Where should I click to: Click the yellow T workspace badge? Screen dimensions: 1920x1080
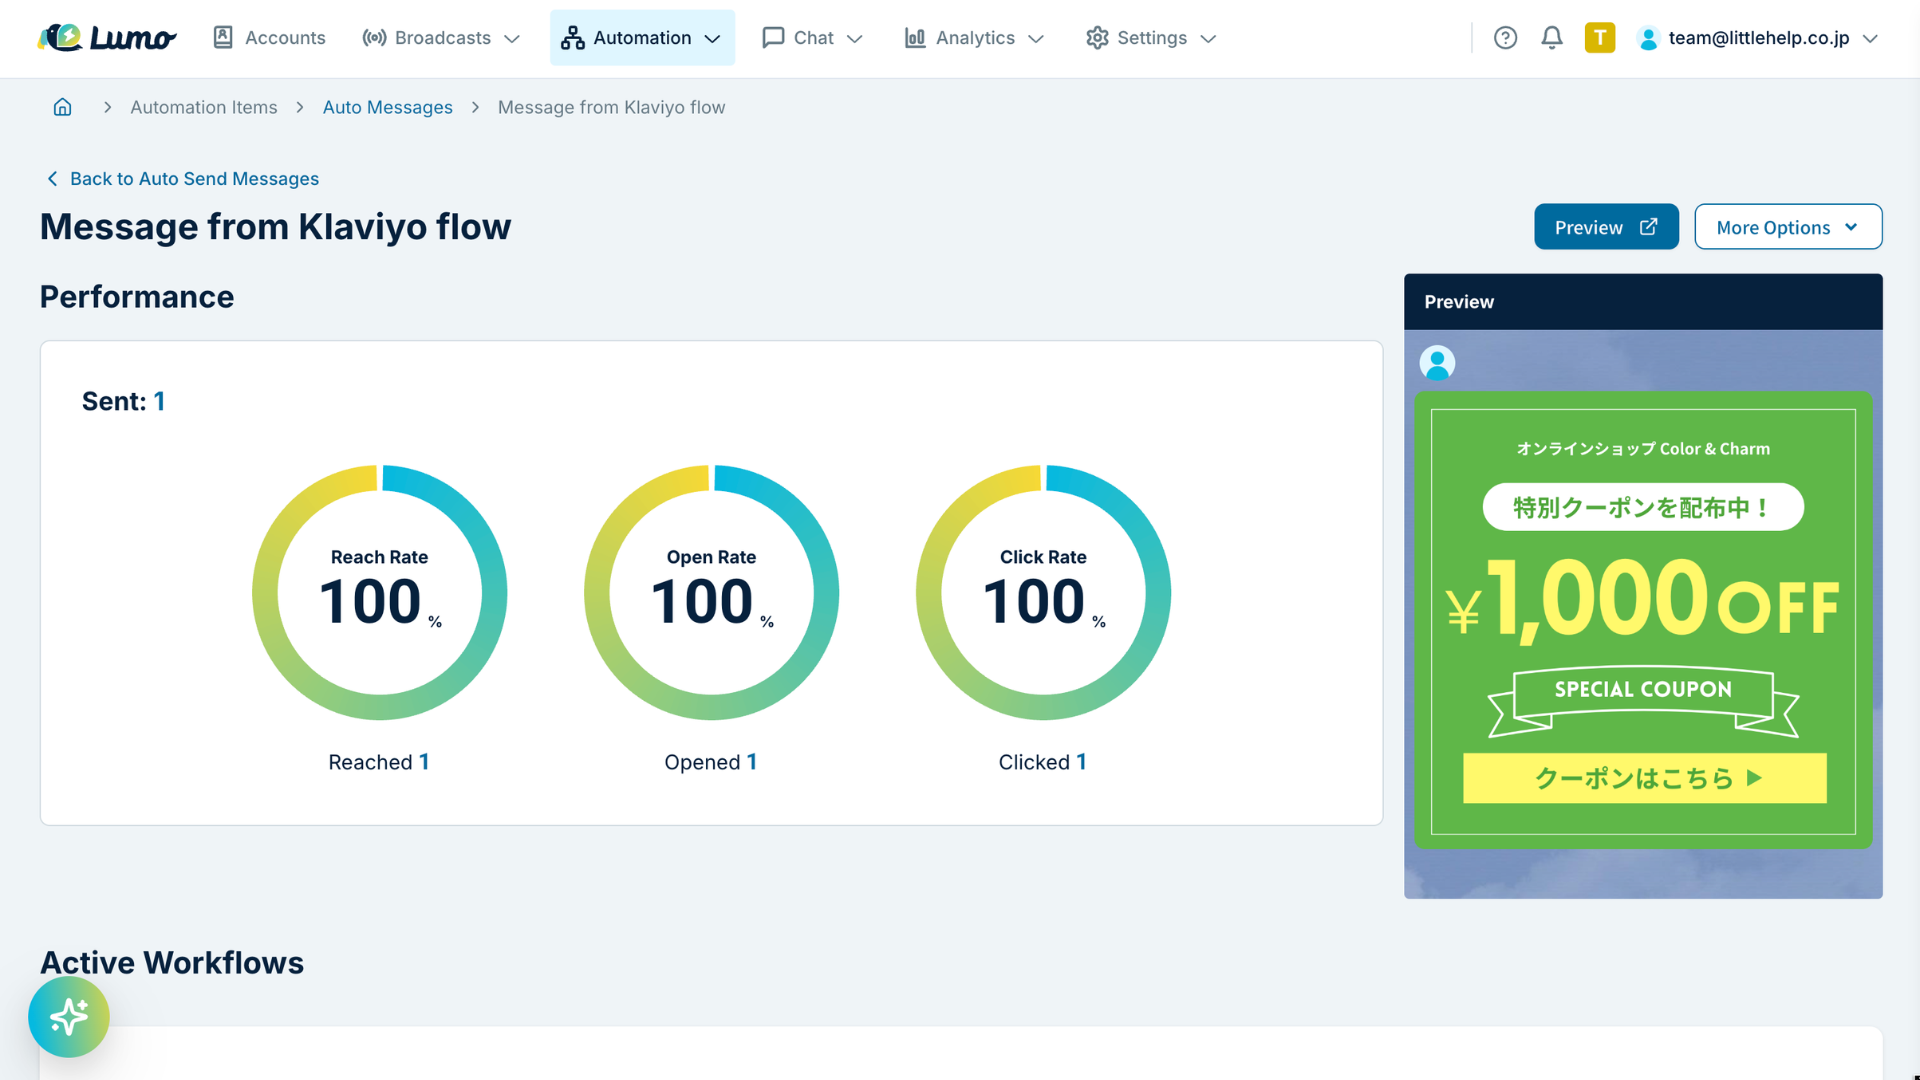pos(1600,38)
